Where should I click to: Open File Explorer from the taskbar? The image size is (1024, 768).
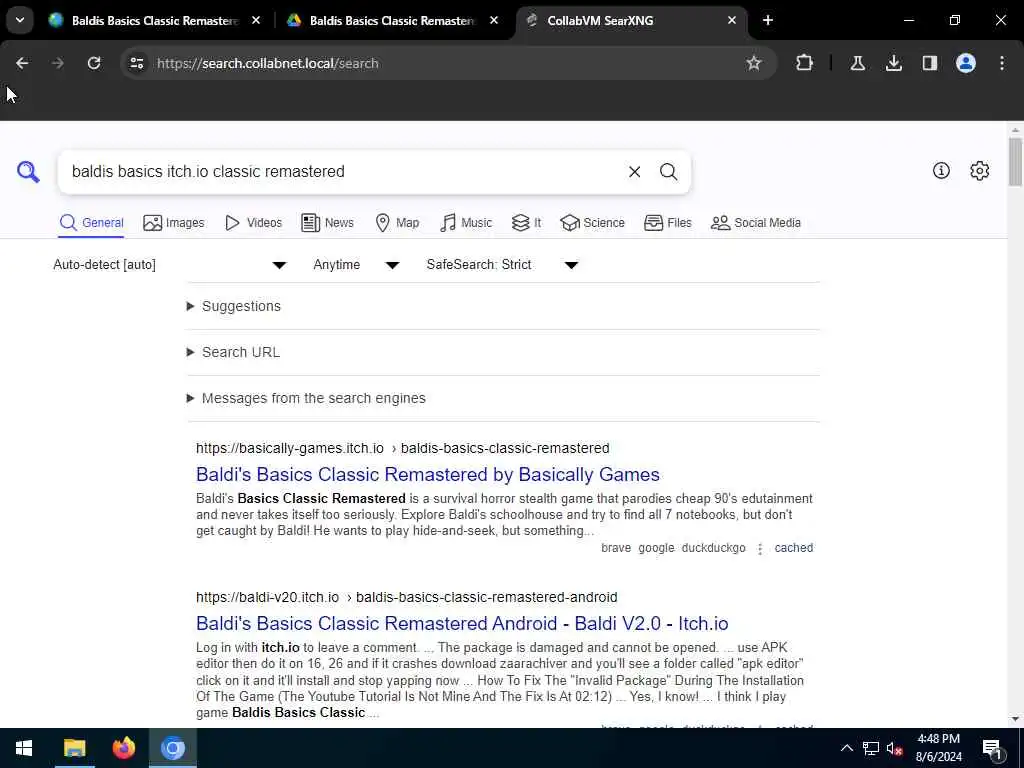[x=74, y=748]
